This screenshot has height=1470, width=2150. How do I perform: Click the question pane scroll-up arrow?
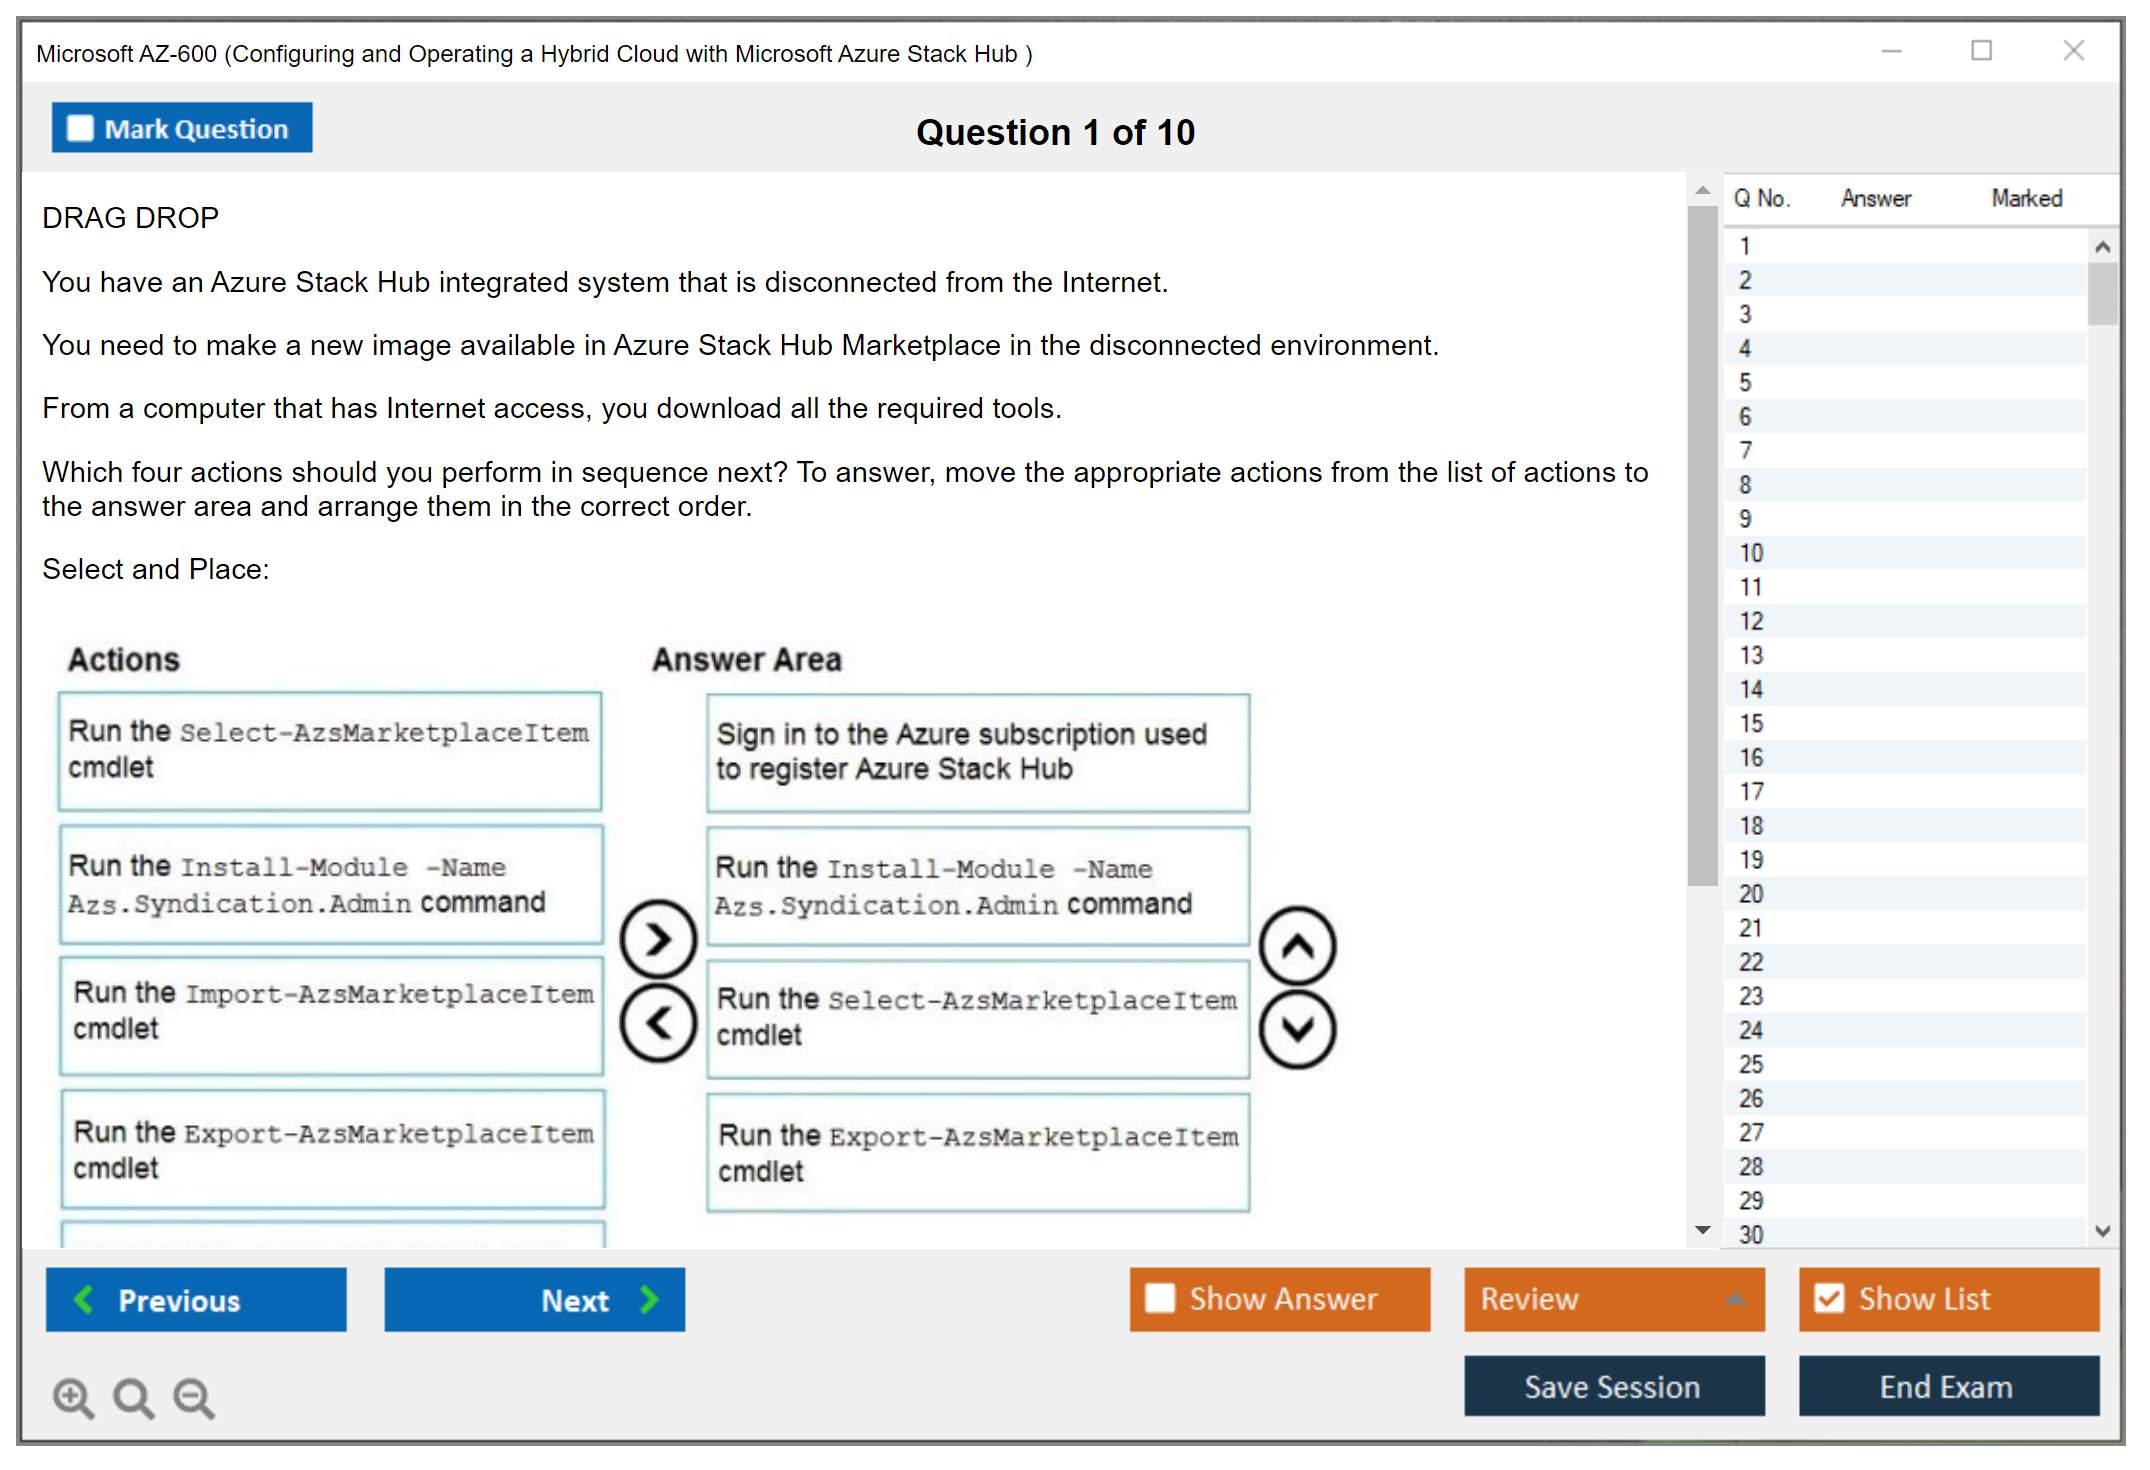tap(1702, 190)
